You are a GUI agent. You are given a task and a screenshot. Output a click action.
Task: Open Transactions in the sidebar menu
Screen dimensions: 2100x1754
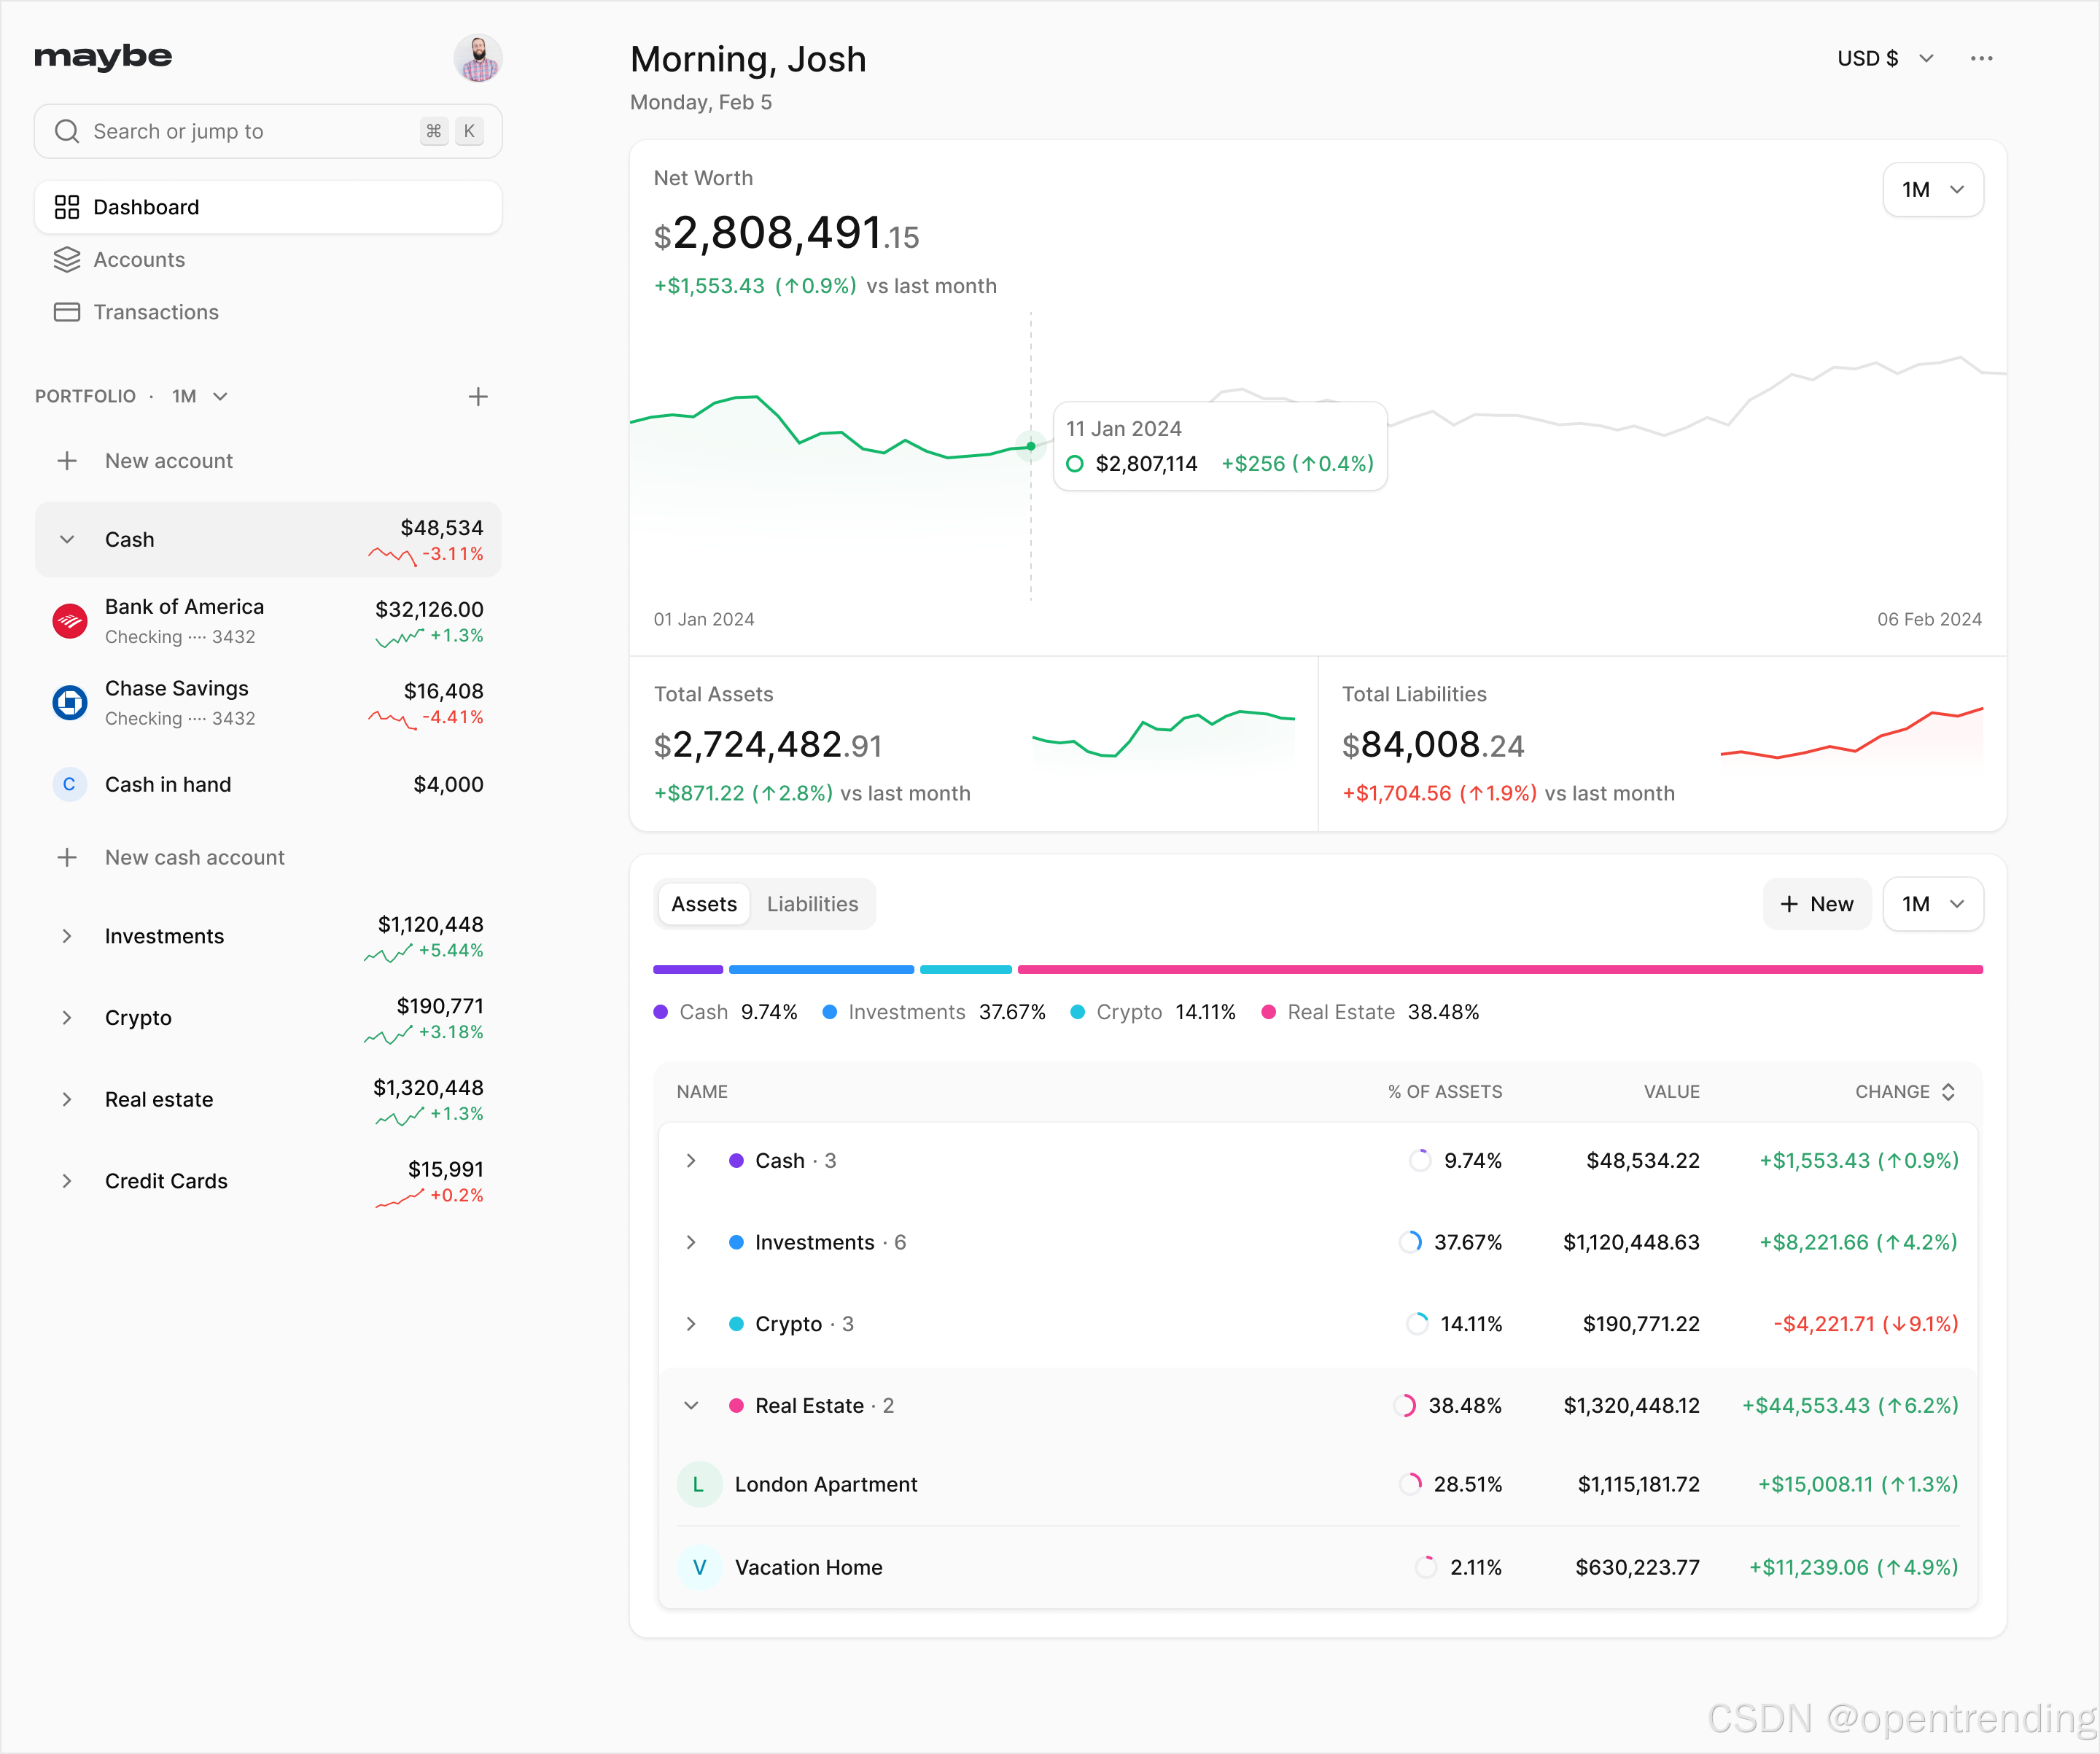(x=155, y=312)
